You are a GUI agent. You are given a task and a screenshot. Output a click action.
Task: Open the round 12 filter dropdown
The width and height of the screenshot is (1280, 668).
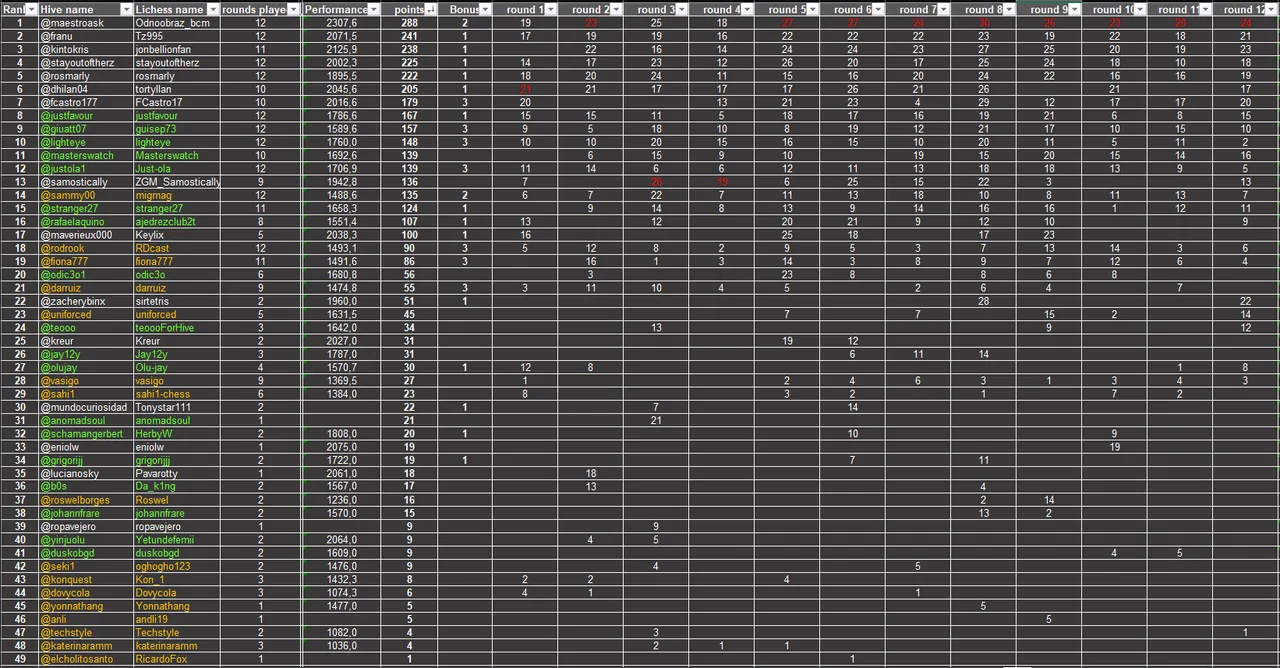1272,9
